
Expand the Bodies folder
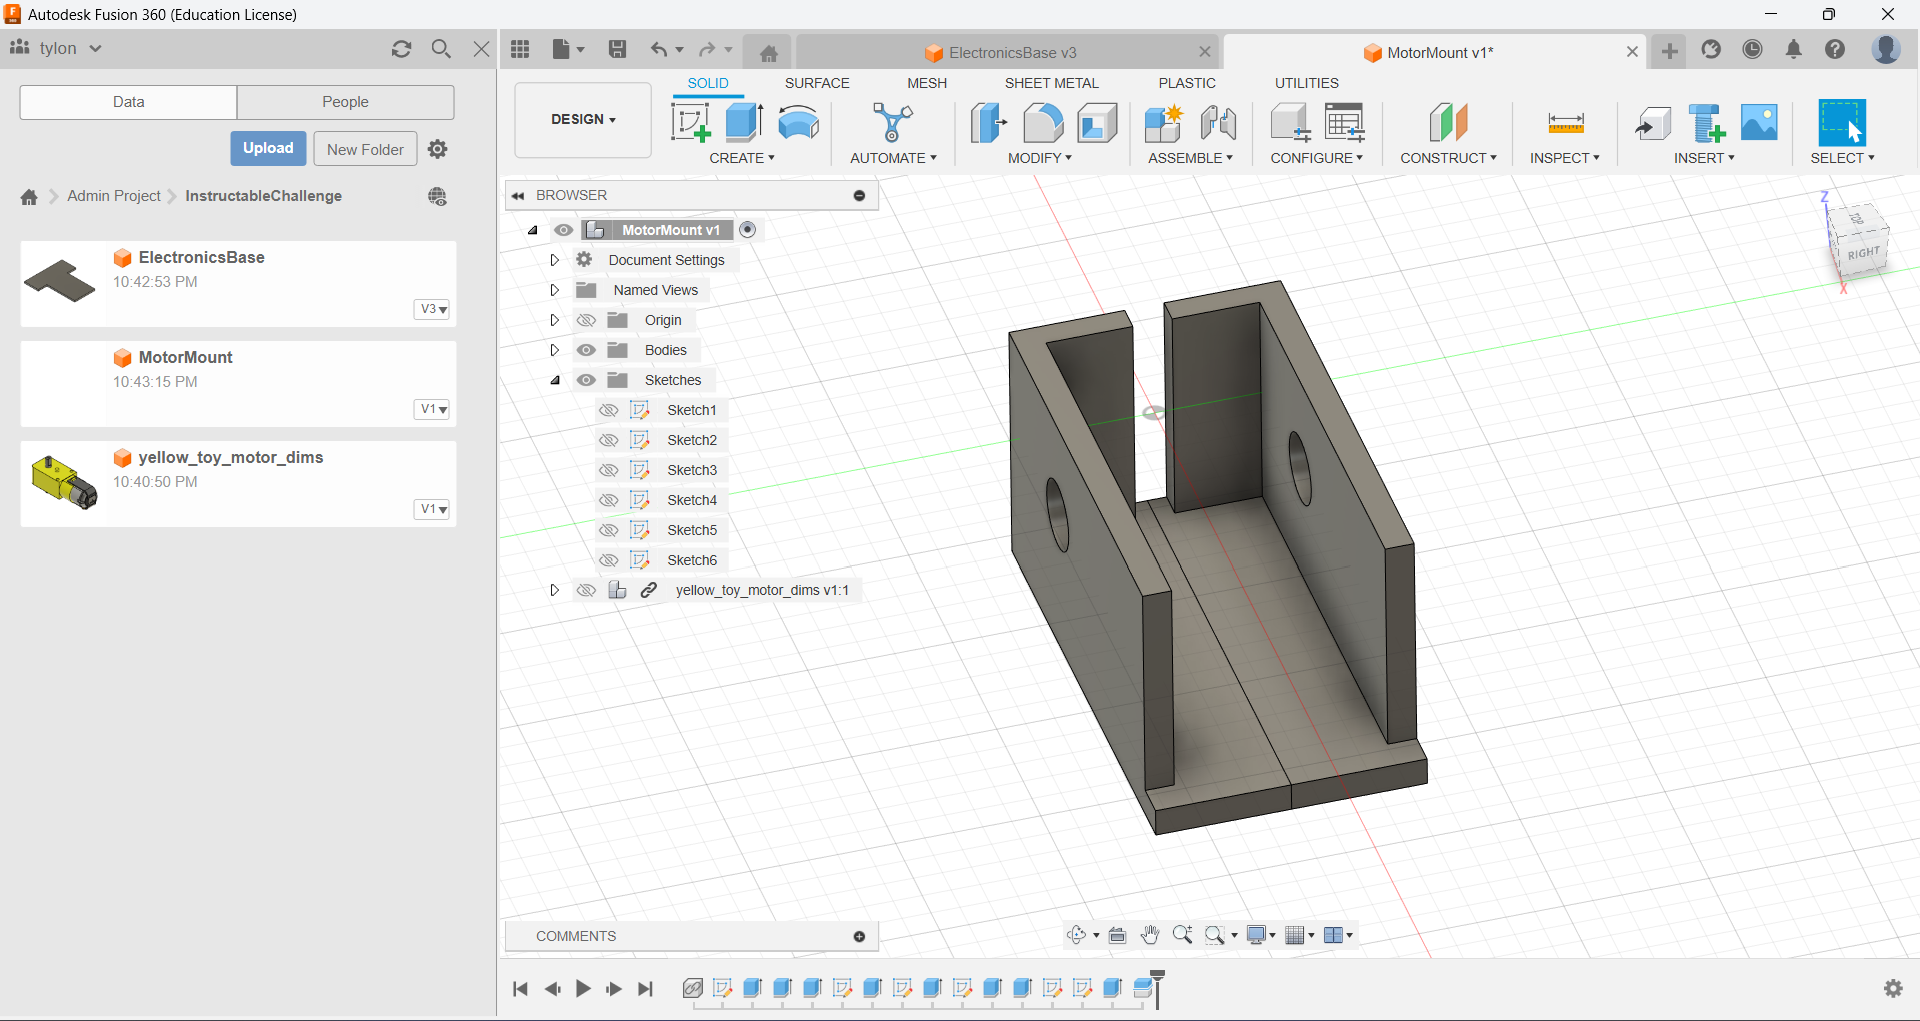click(554, 350)
